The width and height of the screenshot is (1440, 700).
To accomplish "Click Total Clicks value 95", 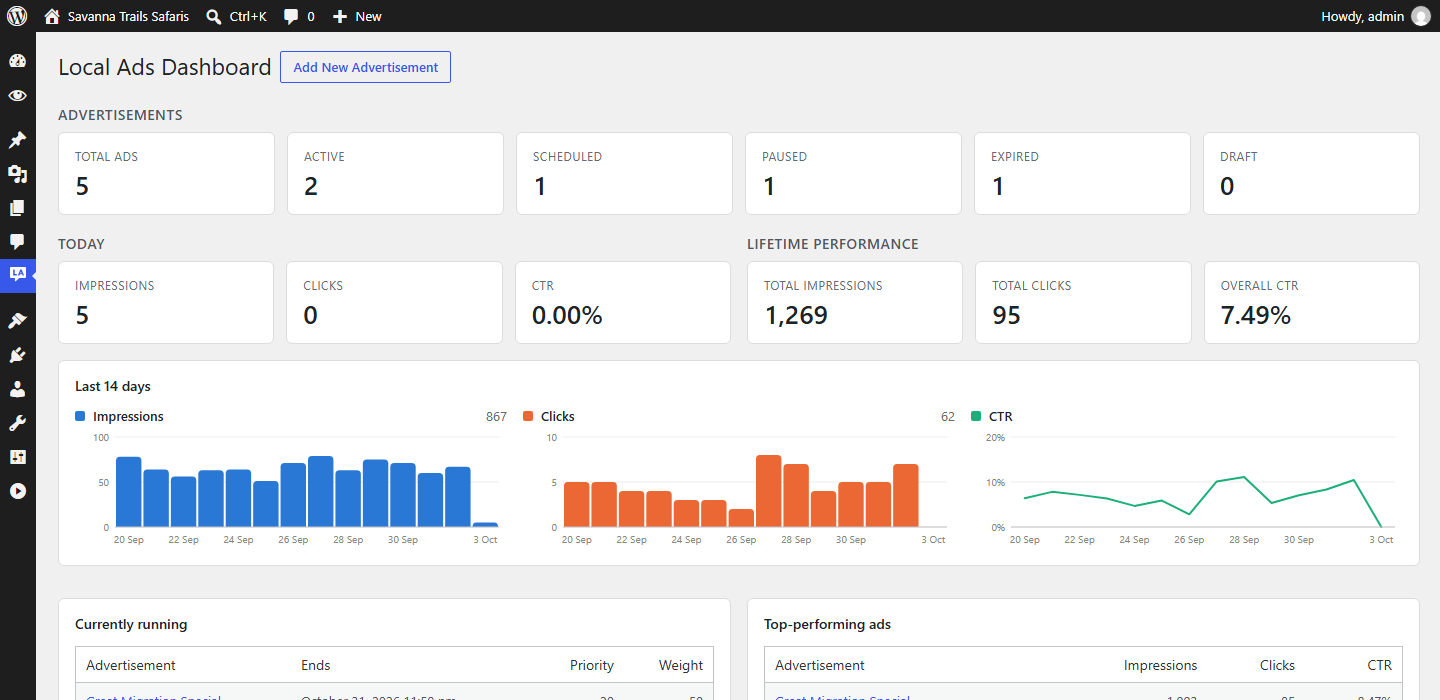I will [1006, 316].
